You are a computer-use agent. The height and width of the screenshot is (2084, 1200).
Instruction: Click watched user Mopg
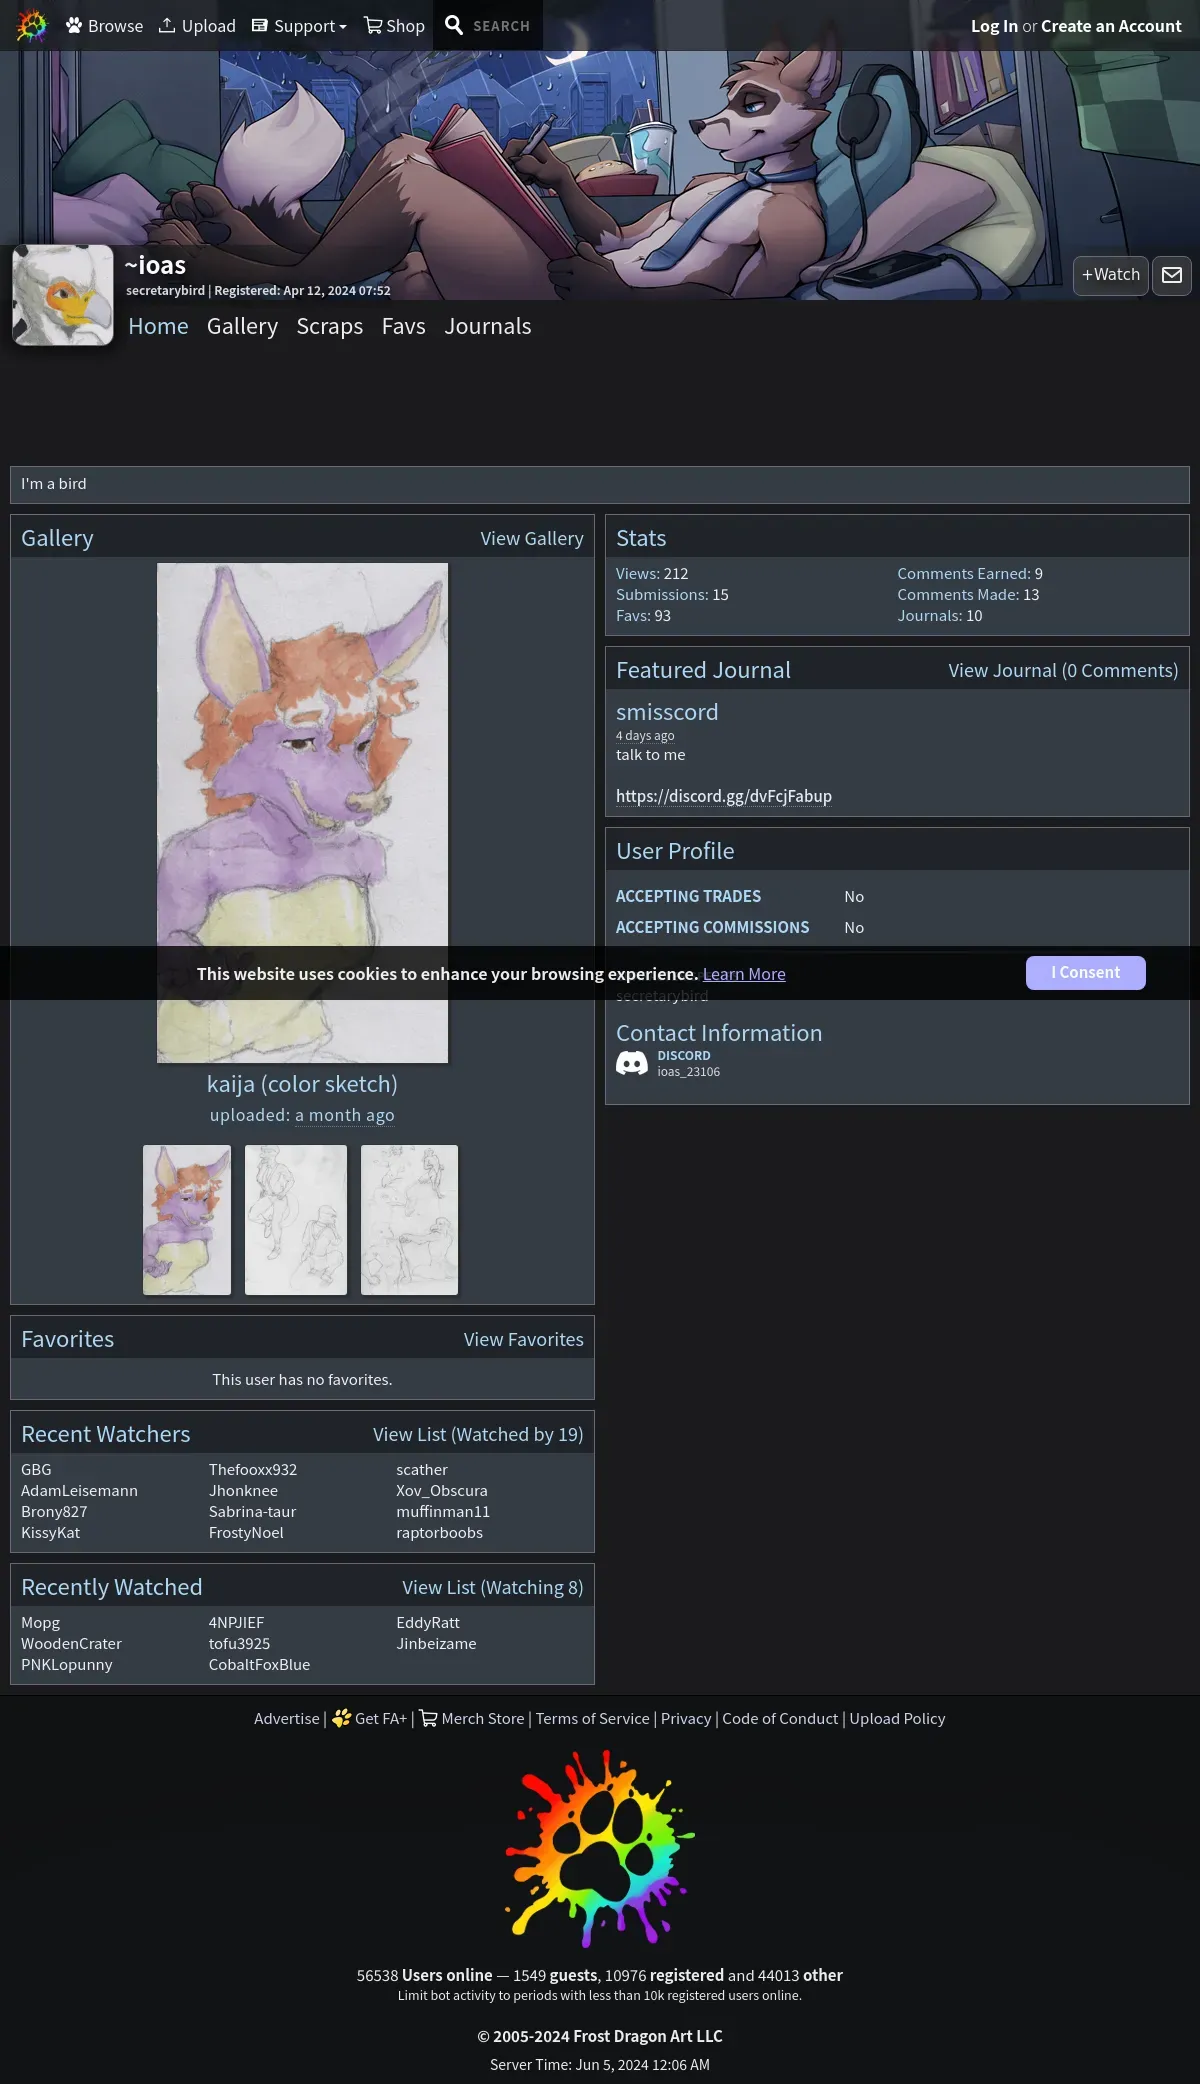pyautogui.click(x=40, y=1622)
